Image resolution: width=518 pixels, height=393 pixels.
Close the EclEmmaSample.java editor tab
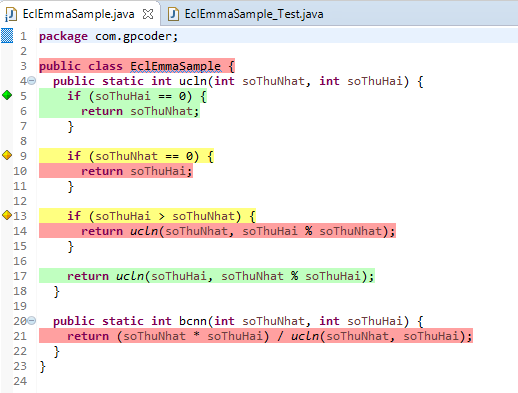tap(148, 14)
